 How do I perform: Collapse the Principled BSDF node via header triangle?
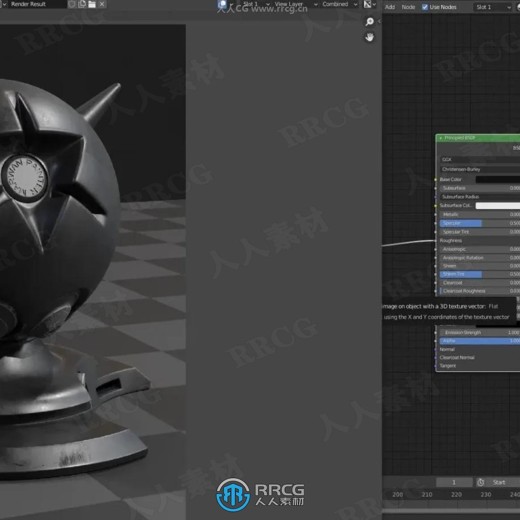tap(441, 138)
